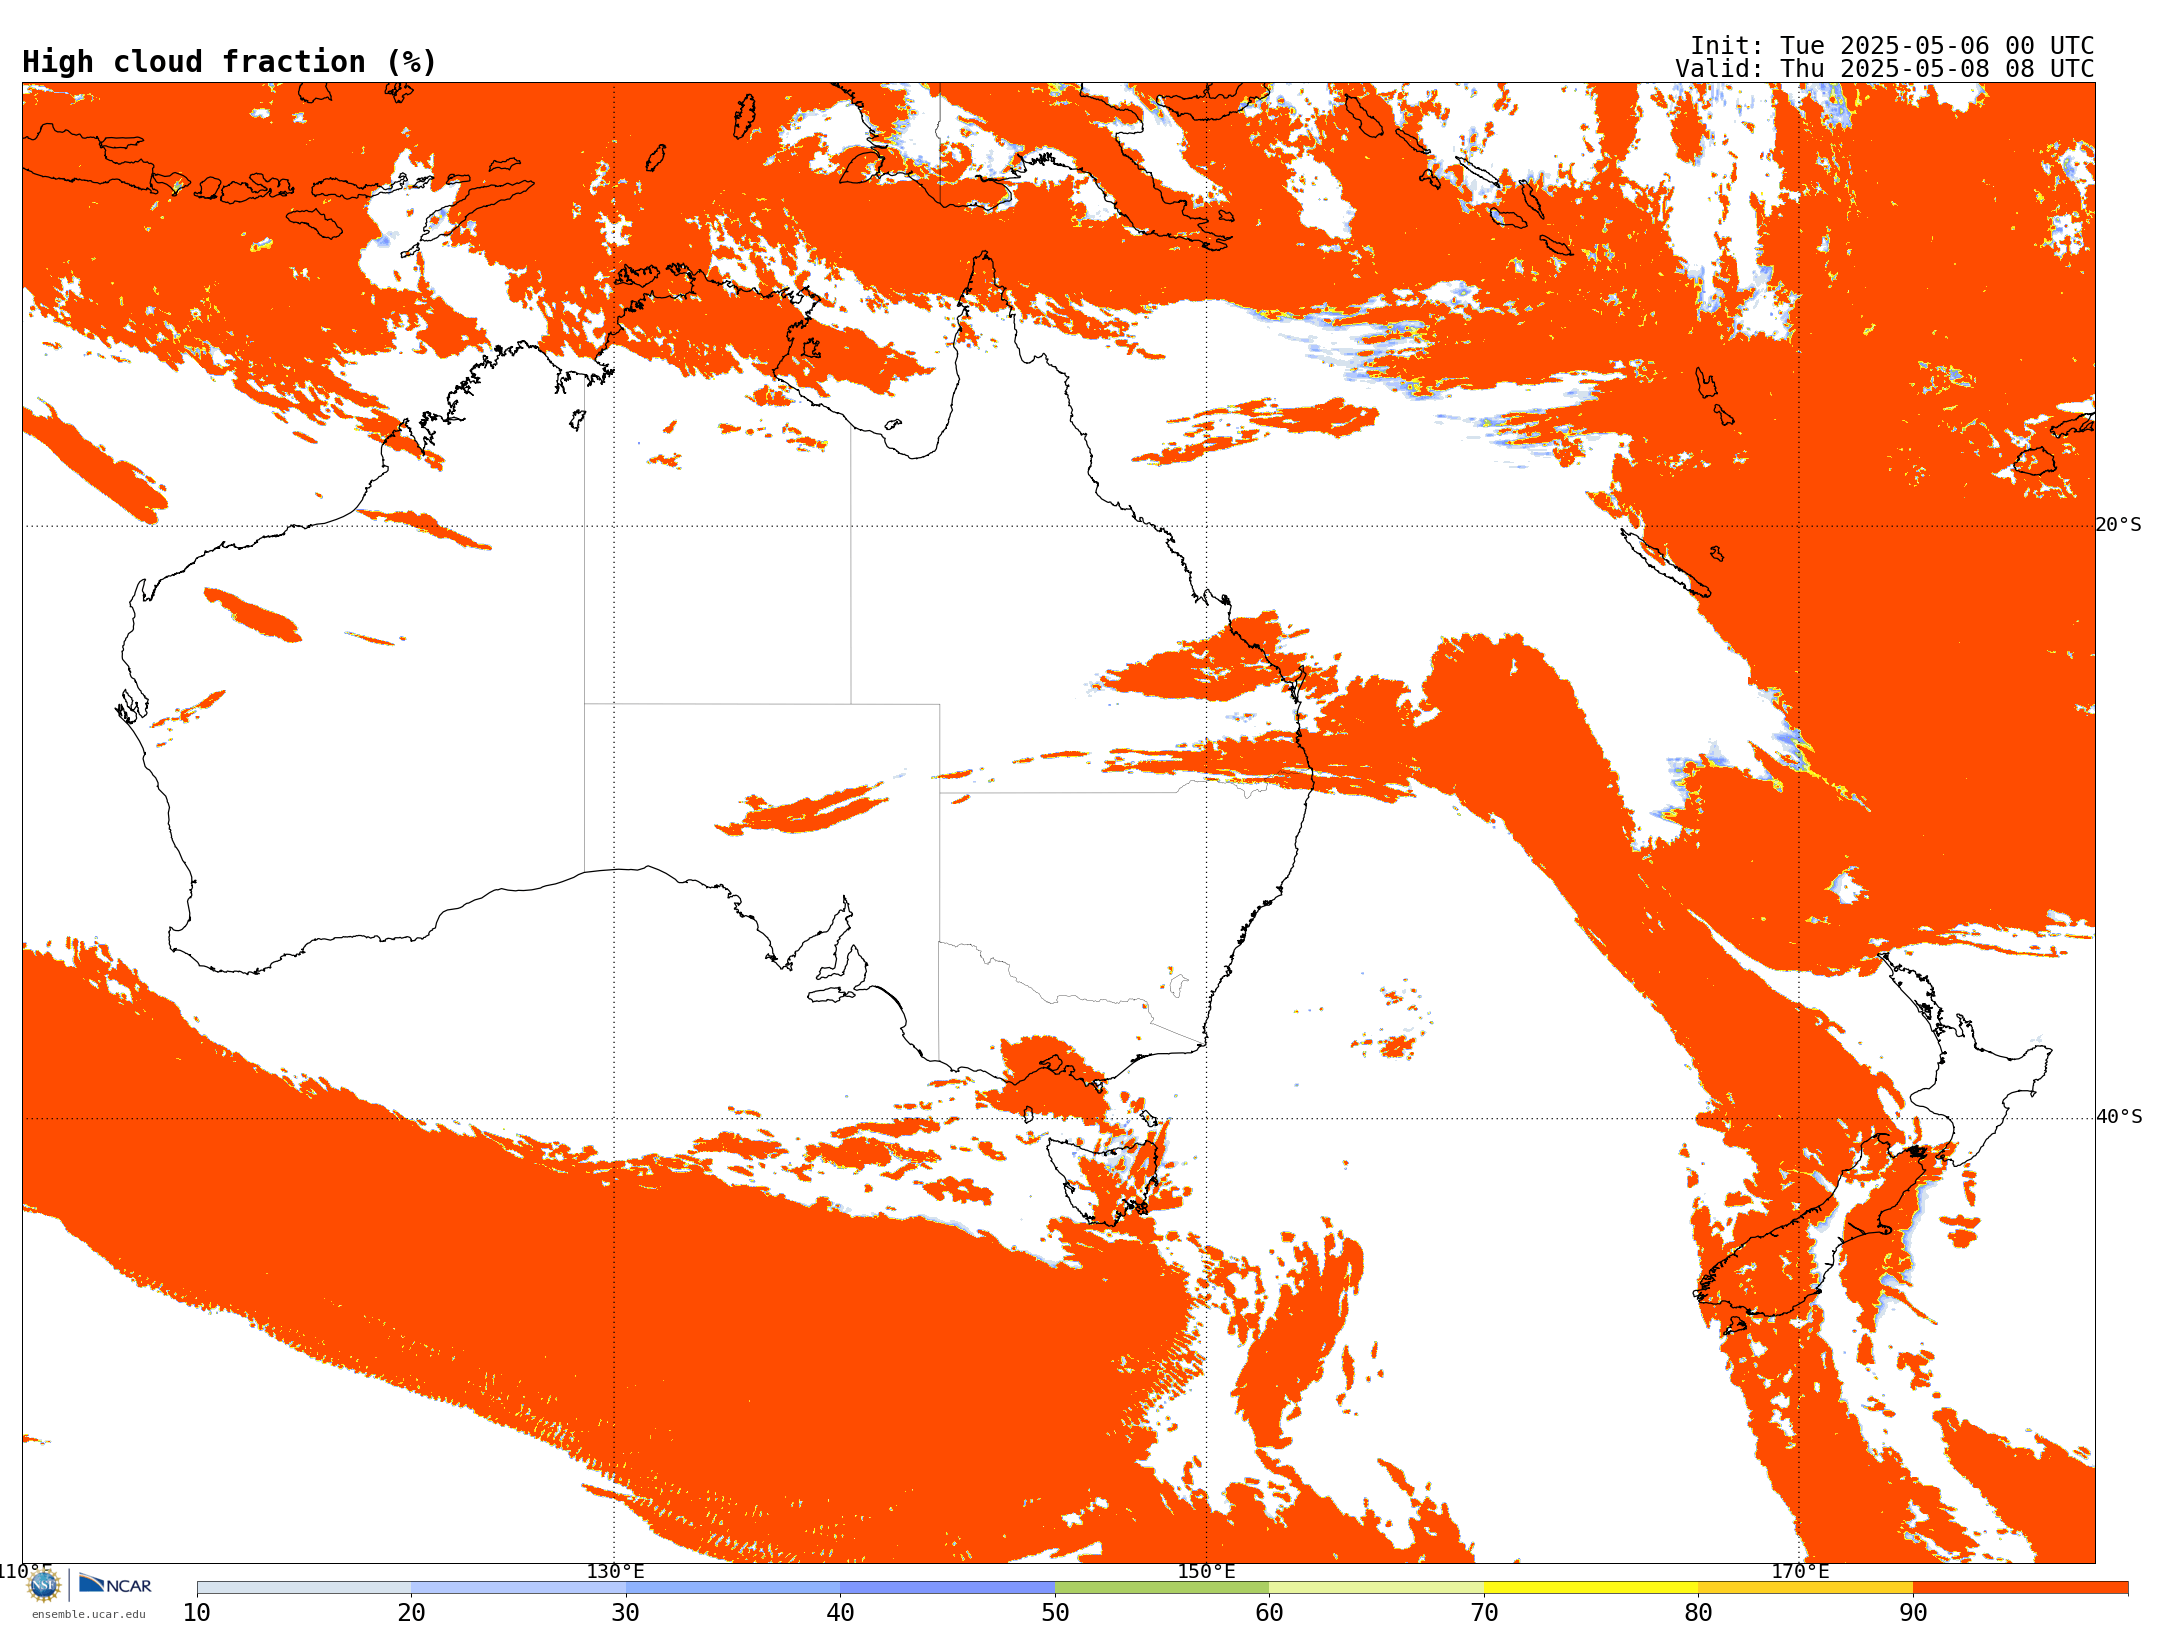This screenshot has width=2160, height=1626.
Task: Click the colorbar tick label 50
Action: pos(1055,1612)
